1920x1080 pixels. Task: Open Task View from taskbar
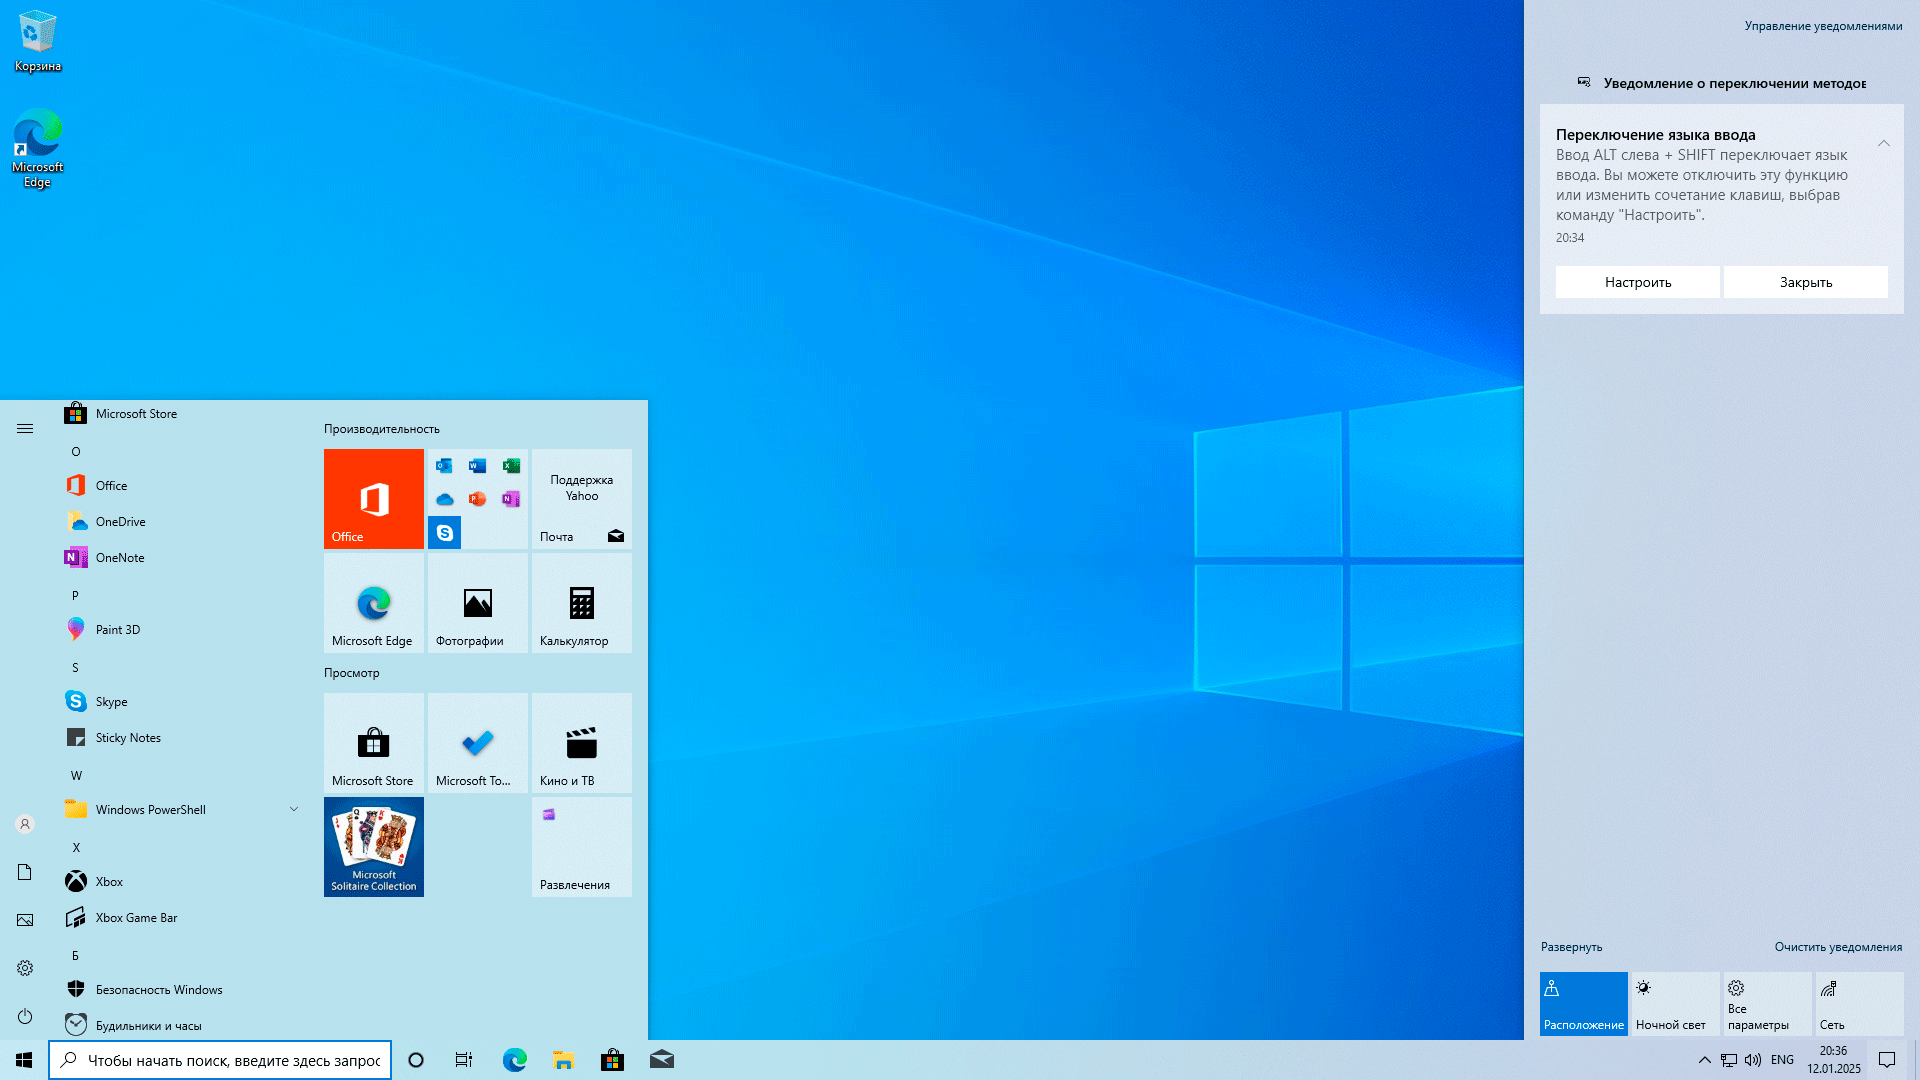pos(464,1060)
